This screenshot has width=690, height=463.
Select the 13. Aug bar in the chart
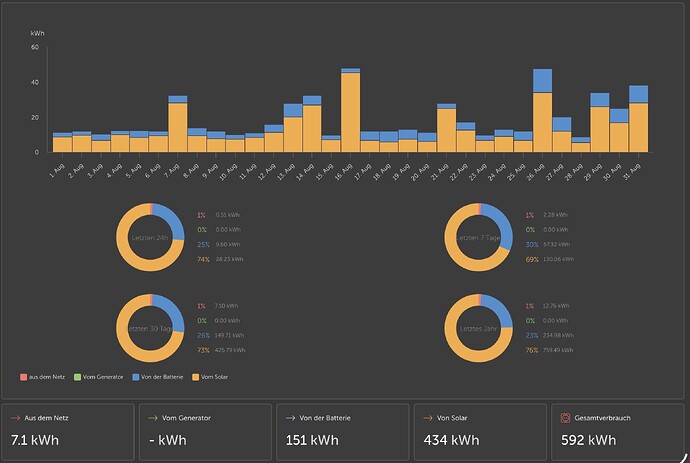(x=293, y=128)
